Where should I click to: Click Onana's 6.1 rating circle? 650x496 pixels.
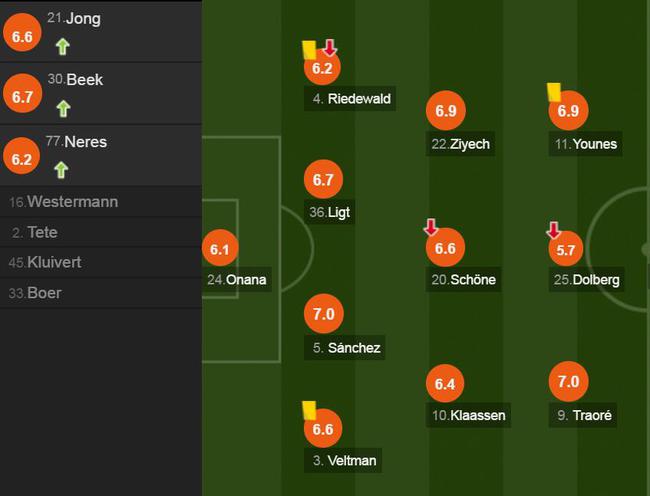coord(220,249)
